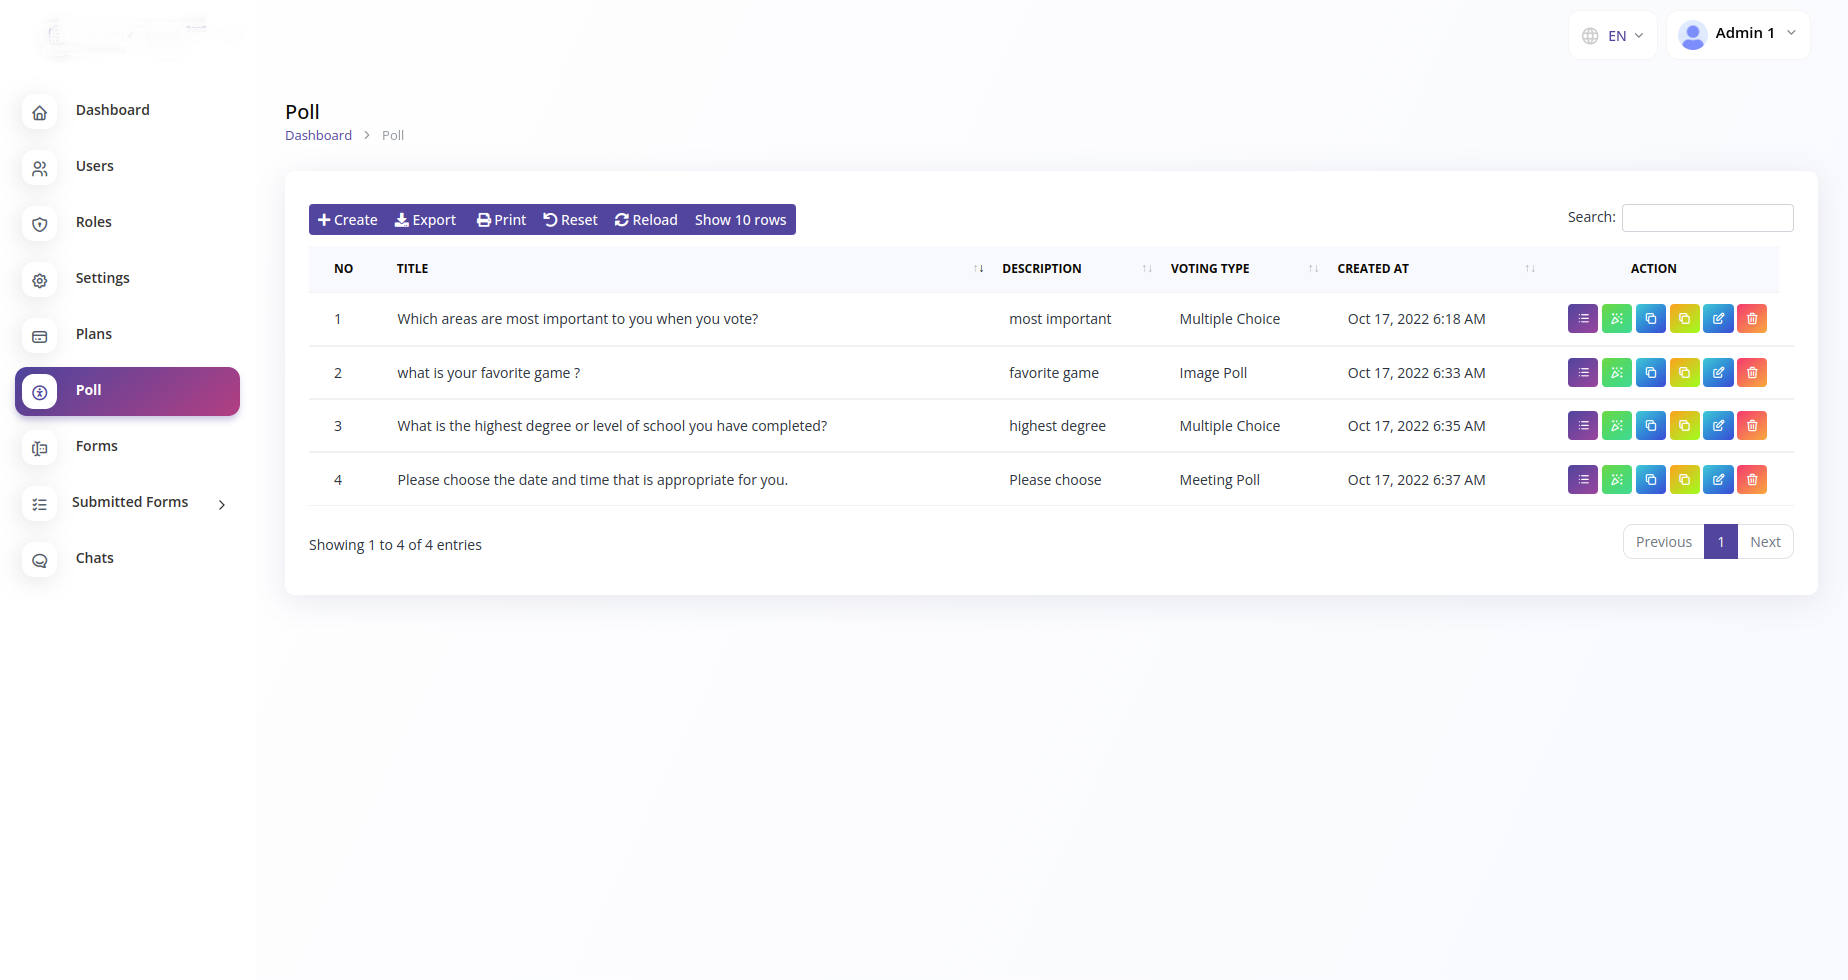Click the yellow copy icon for poll 2
This screenshot has height=980, width=1848.
1685,373
